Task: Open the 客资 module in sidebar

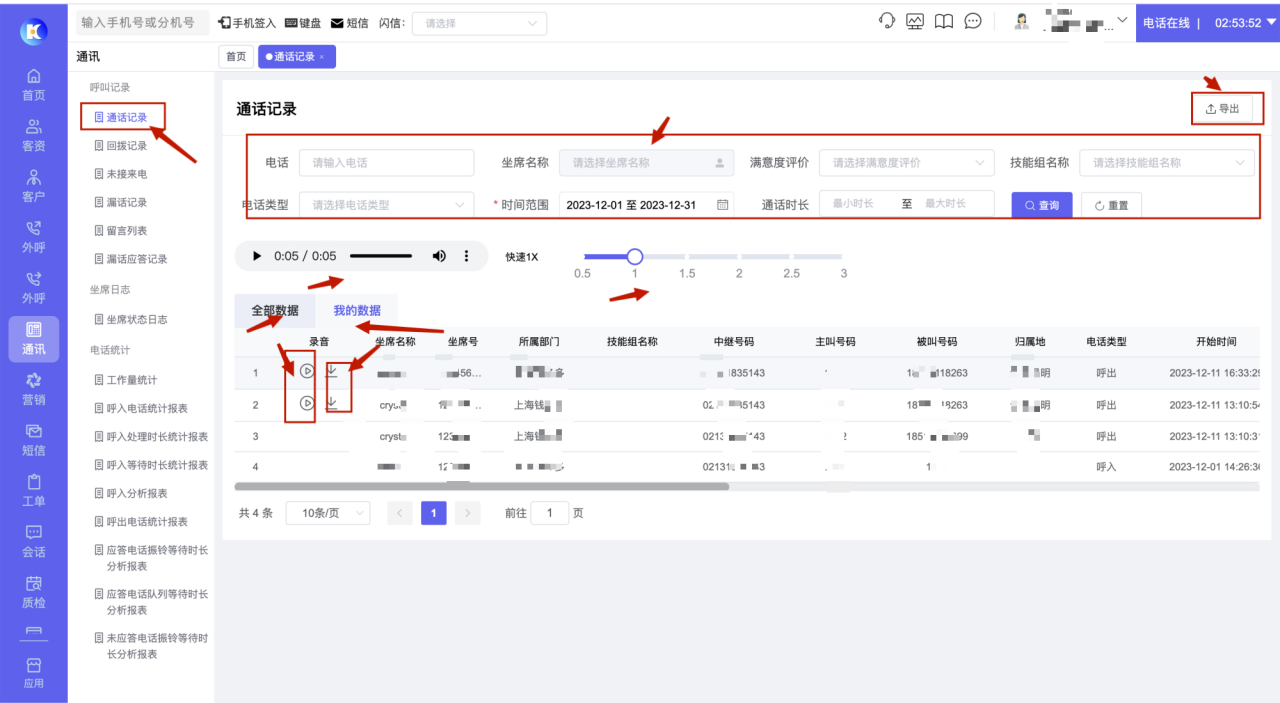Action: click(x=34, y=135)
